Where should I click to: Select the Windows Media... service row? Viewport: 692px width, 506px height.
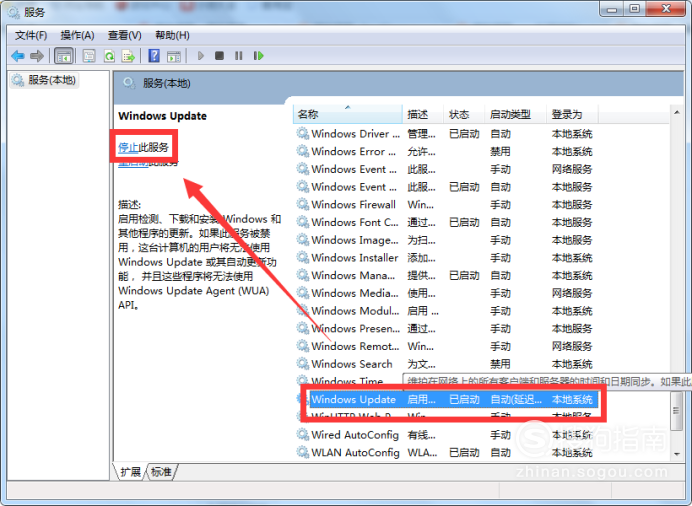pos(446,293)
